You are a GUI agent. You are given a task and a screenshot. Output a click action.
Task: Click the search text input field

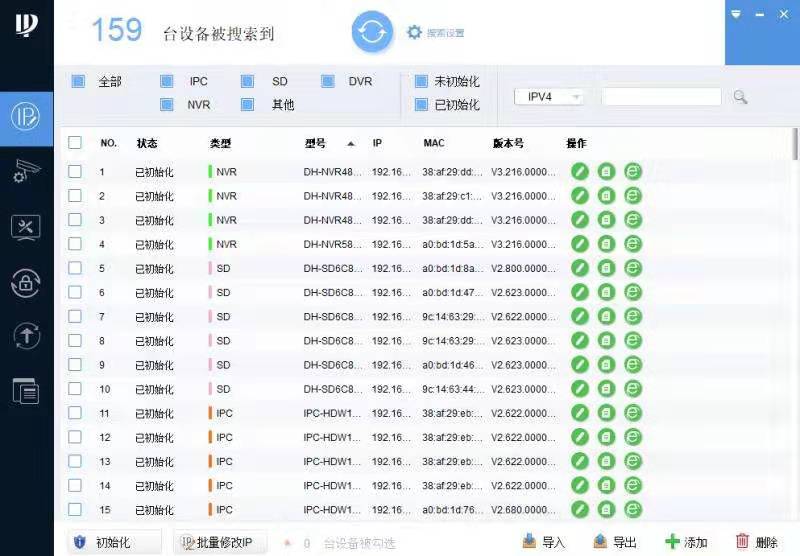661,97
